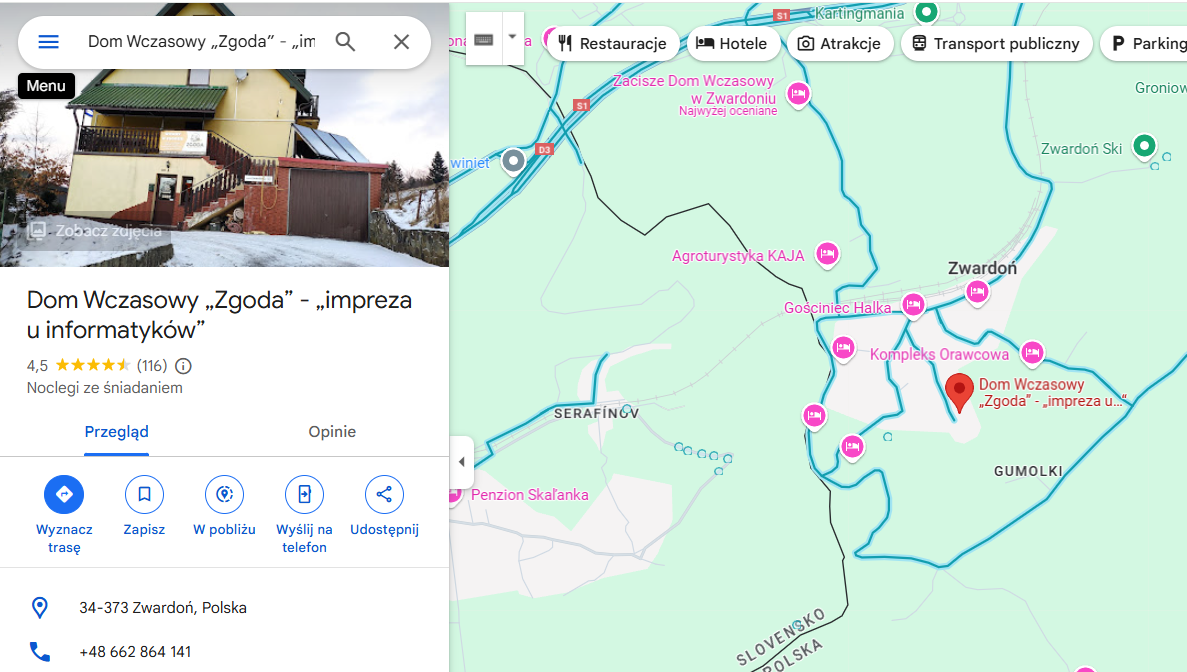The image size is (1187, 672).
Task: Clear search with the X icon
Action: click(401, 42)
